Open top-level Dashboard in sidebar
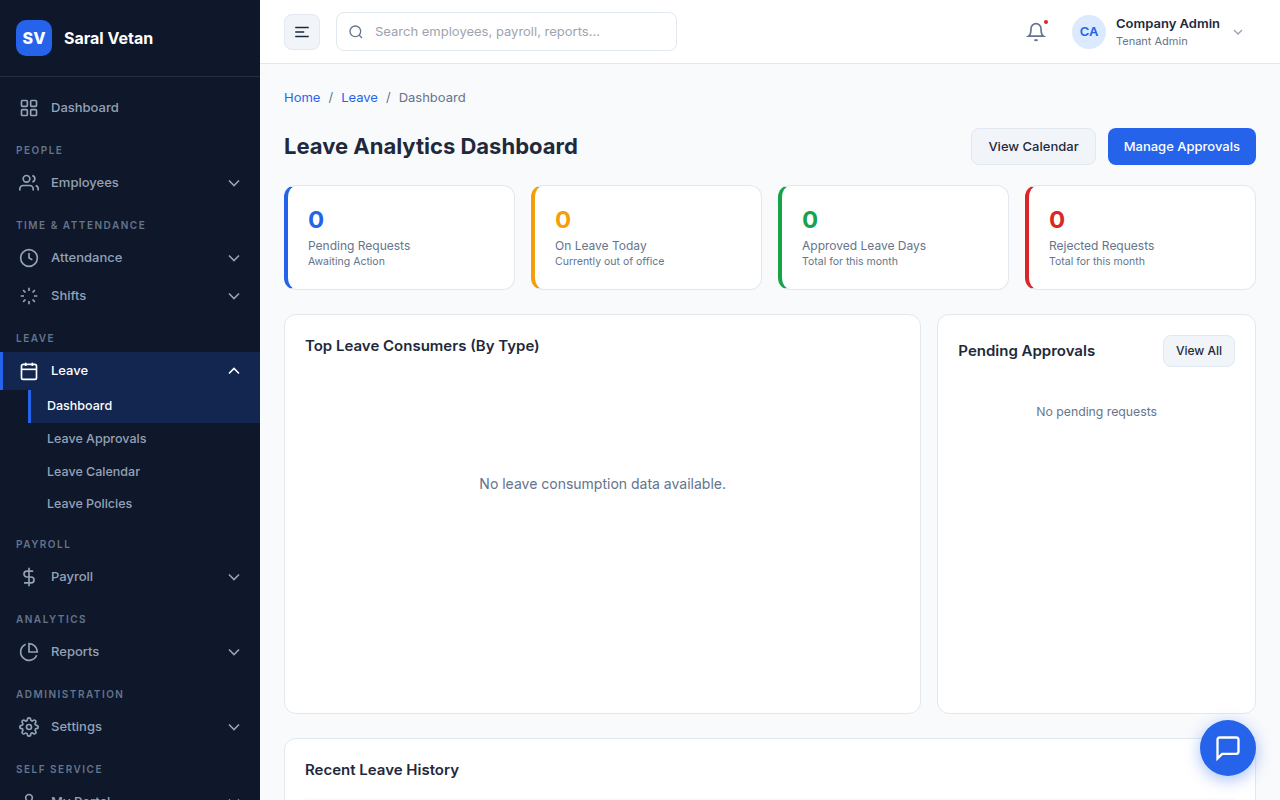 [x=130, y=108]
